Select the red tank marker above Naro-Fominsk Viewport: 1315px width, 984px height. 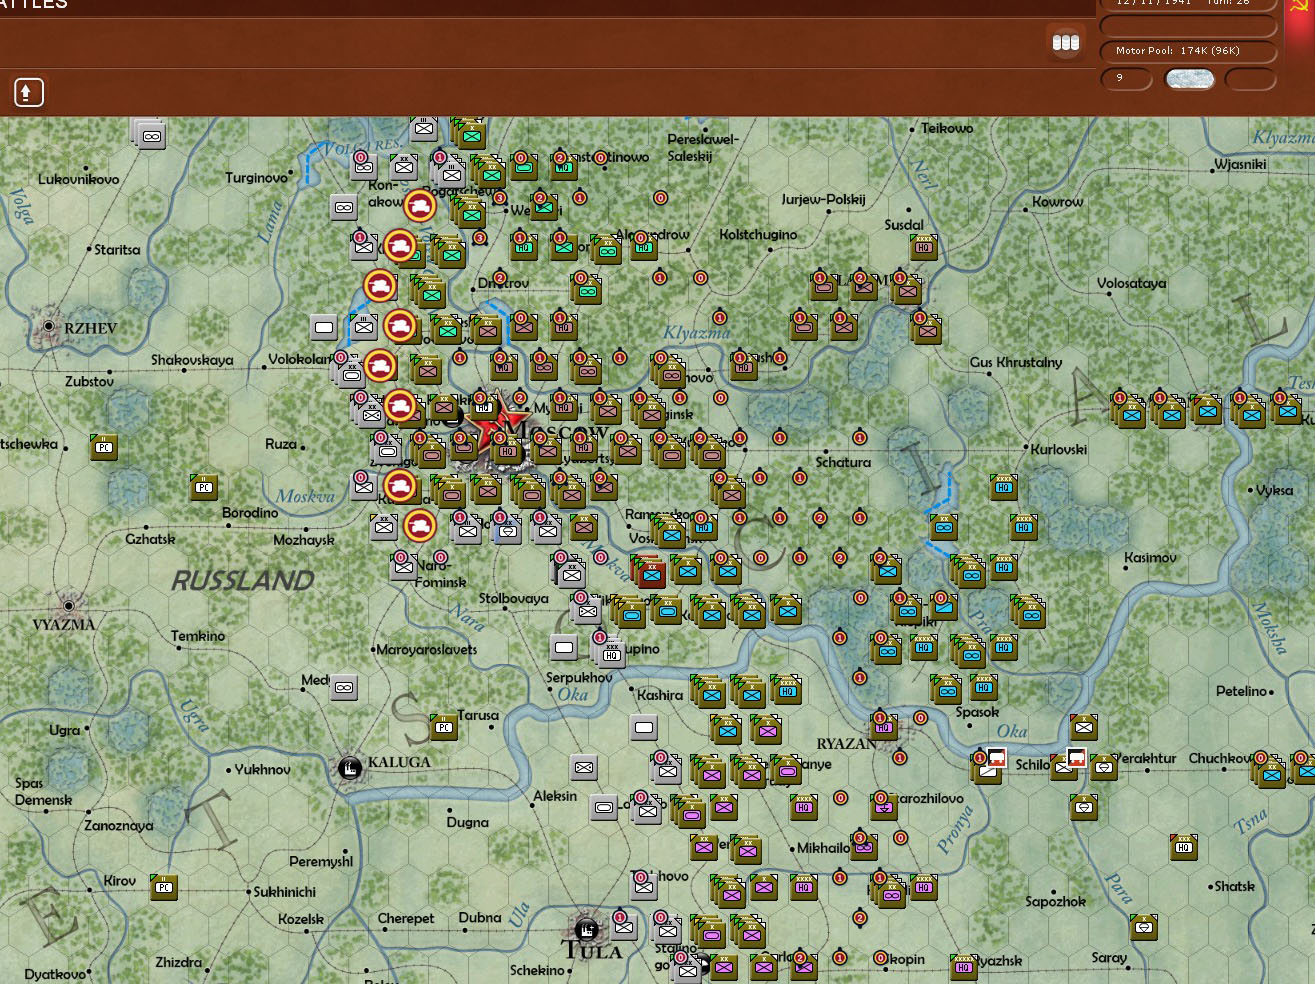coord(420,525)
